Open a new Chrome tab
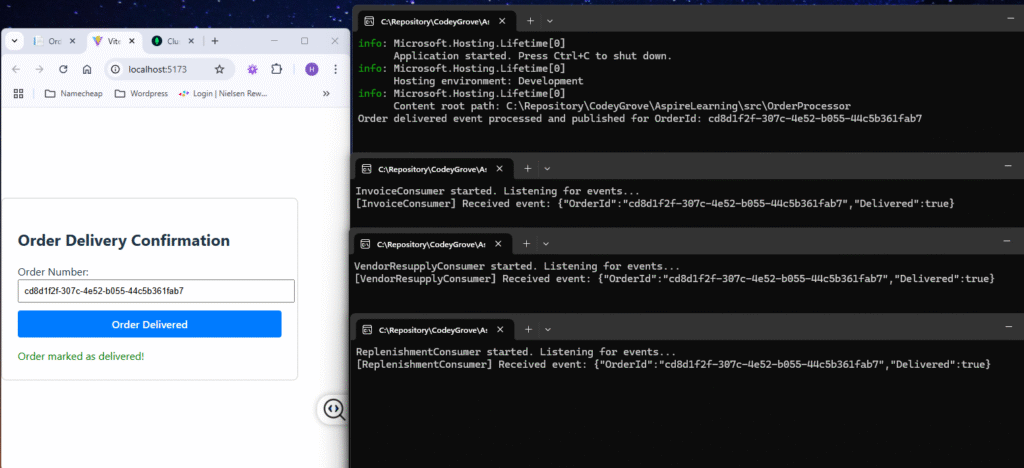The image size is (1024, 468). click(215, 41)
